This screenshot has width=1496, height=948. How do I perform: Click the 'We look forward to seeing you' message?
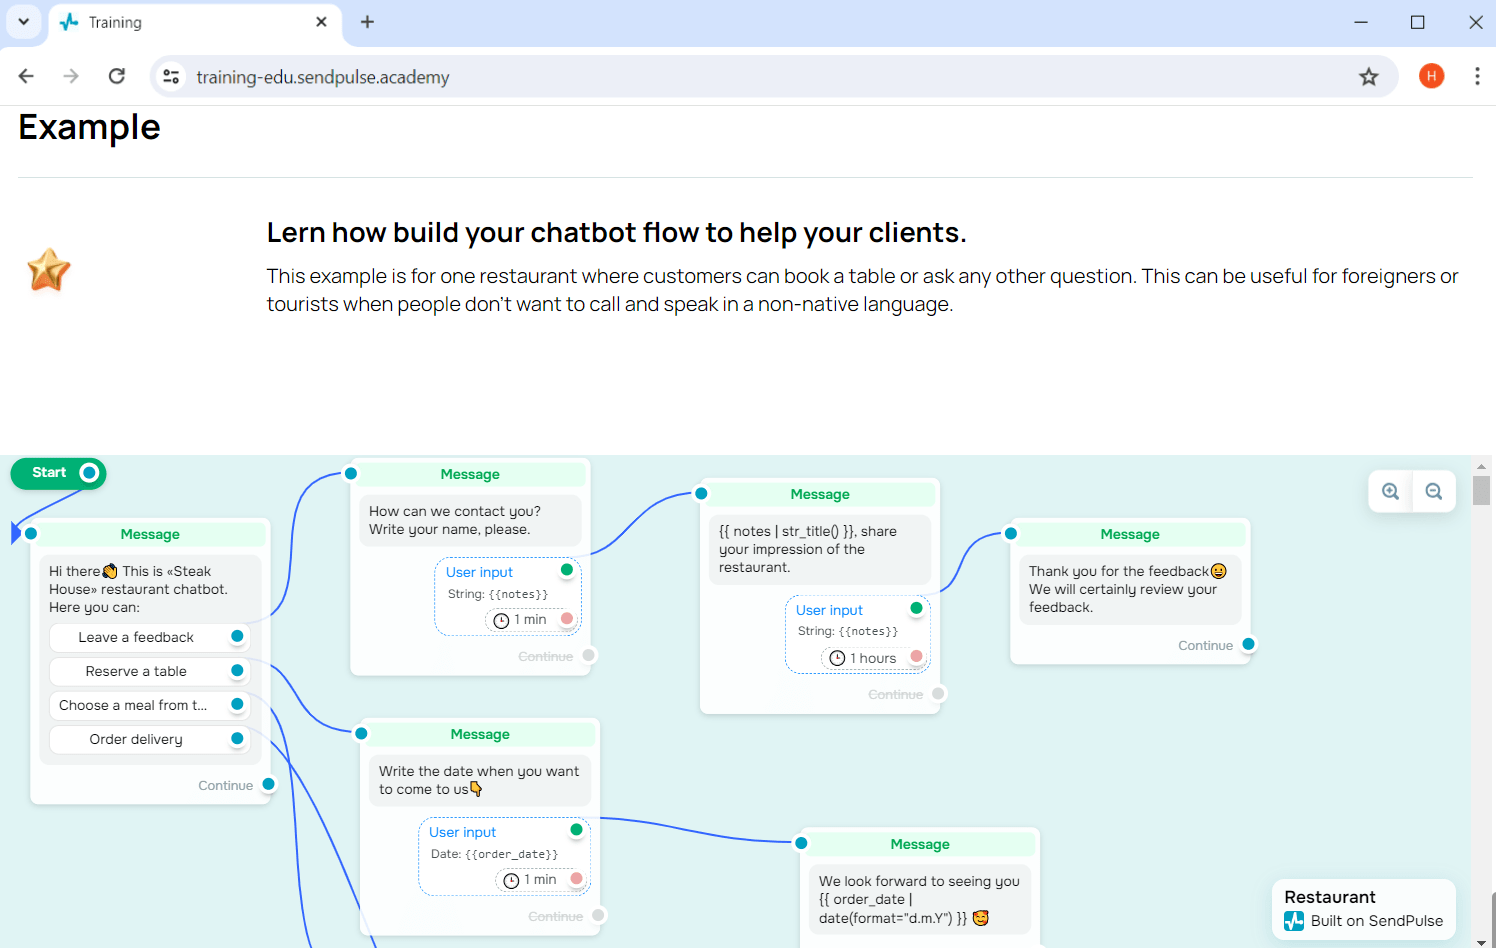point(920,899)
